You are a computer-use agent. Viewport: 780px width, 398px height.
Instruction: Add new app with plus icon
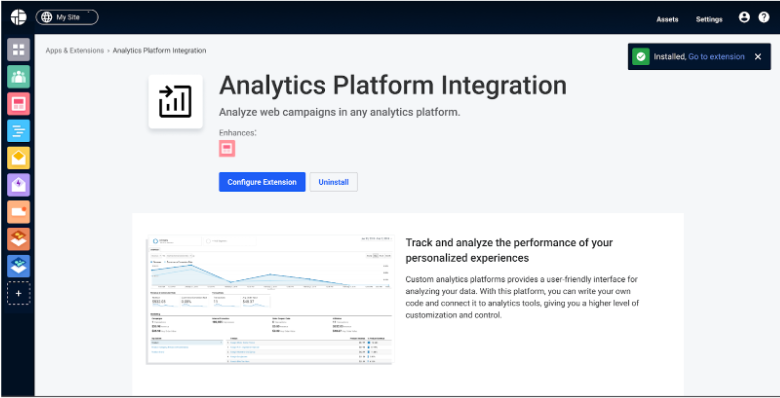tap(18, 294)
